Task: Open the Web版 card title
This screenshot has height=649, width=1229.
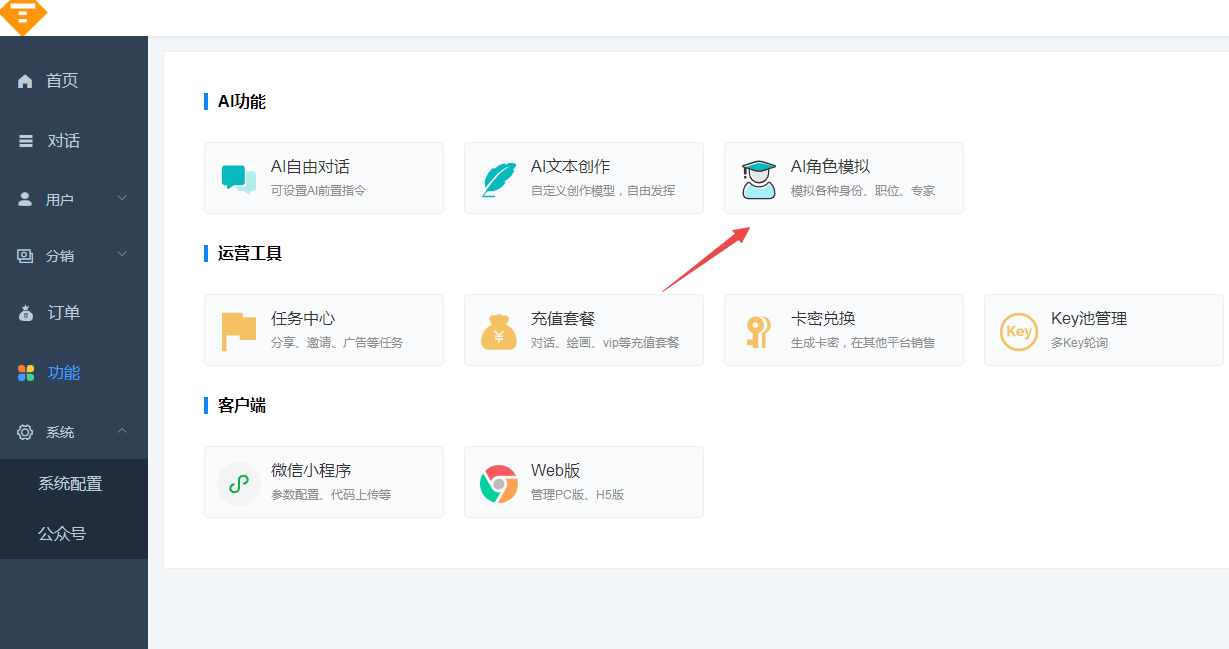Action: (555, 471)
